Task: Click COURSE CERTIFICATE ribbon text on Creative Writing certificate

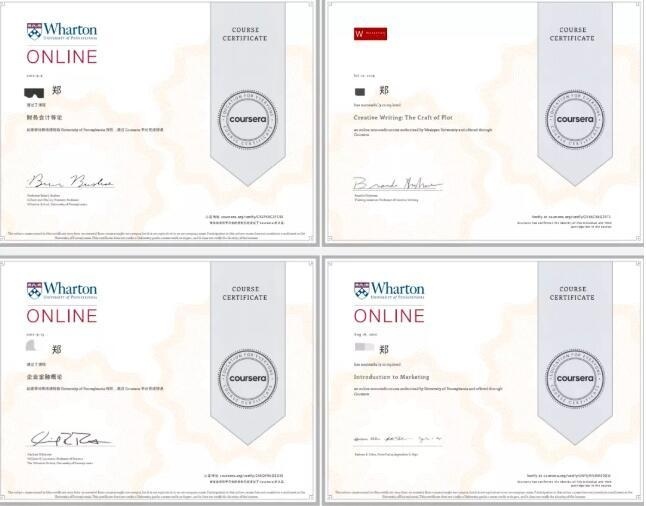Action: (572, 34)
